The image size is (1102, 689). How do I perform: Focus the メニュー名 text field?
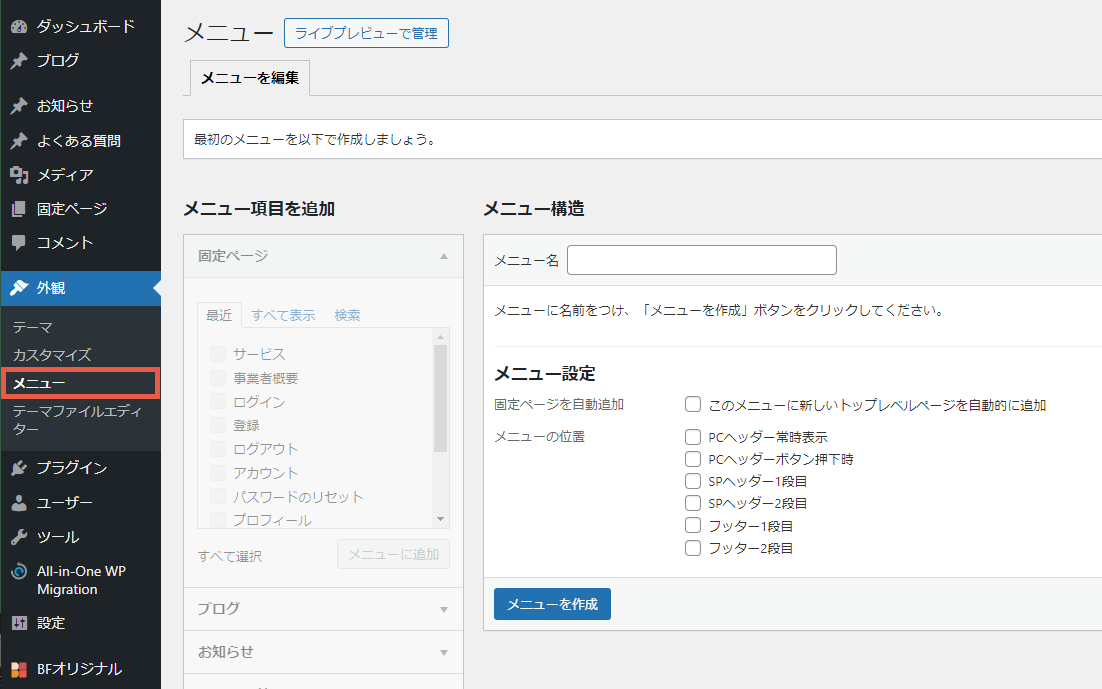click(701, 260)
